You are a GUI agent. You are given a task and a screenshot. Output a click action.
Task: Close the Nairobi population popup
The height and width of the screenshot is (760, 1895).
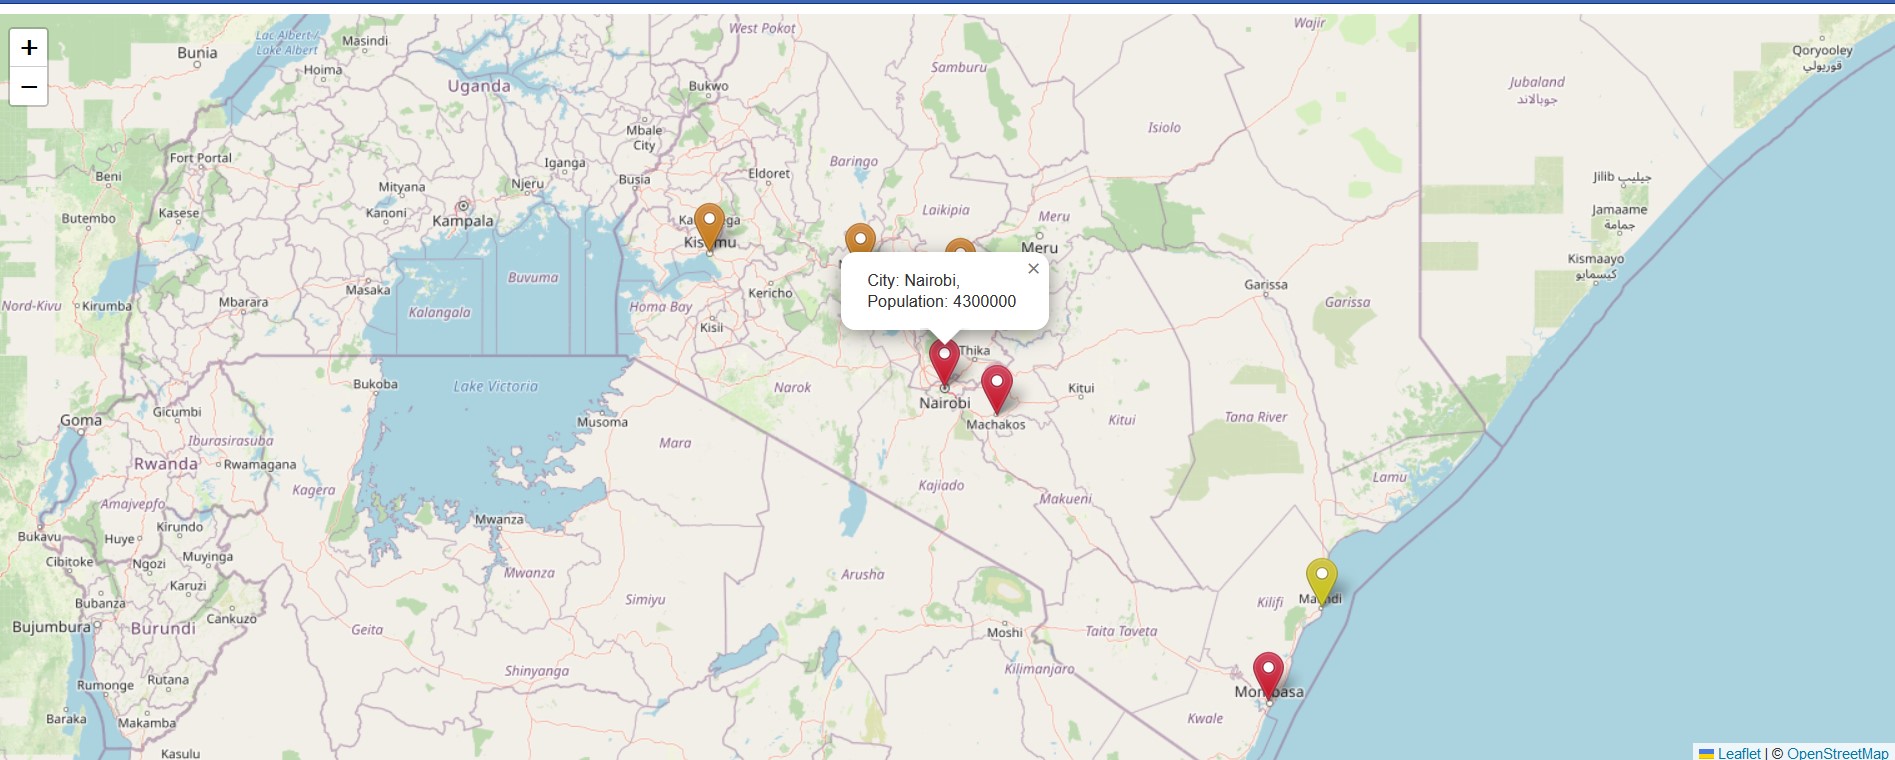click(1033, 269)
